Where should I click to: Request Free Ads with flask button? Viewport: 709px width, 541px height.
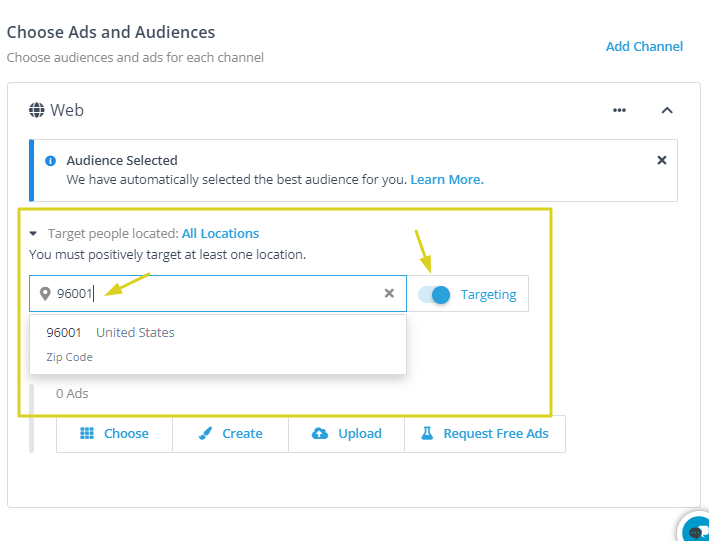point(484,434)
